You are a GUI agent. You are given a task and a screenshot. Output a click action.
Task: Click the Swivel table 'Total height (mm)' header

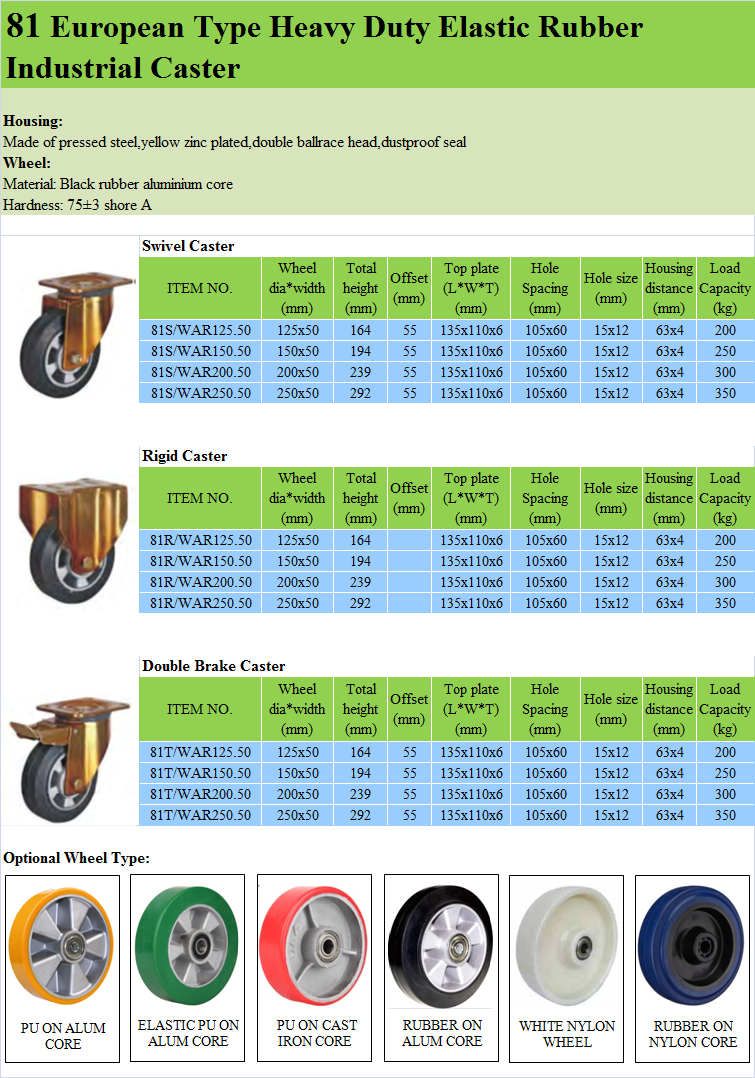point(360,288)
